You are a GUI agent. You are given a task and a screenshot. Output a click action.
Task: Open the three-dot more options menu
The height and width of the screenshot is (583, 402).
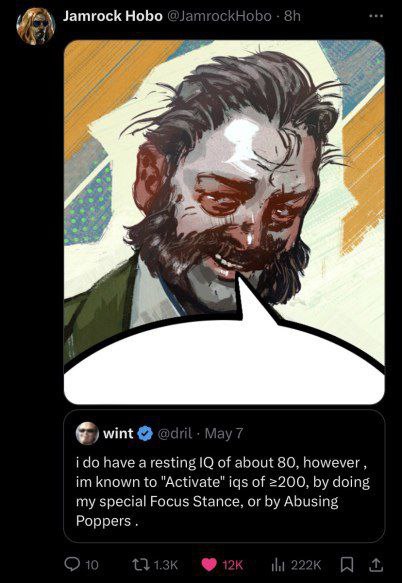pyautogui.click(x=376, y=17)
